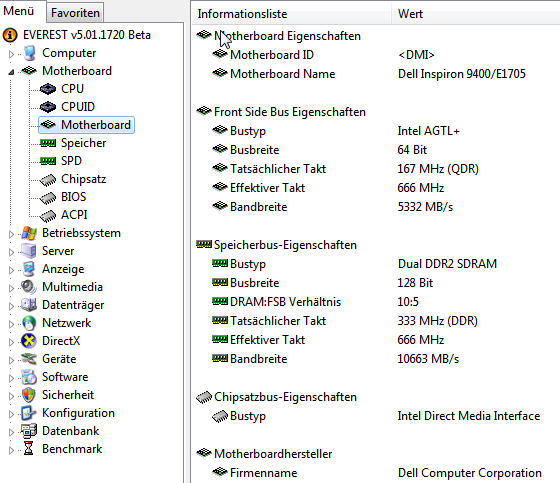Click the Datenbank icon
This screenshot has height=483, width=560.
29,431
